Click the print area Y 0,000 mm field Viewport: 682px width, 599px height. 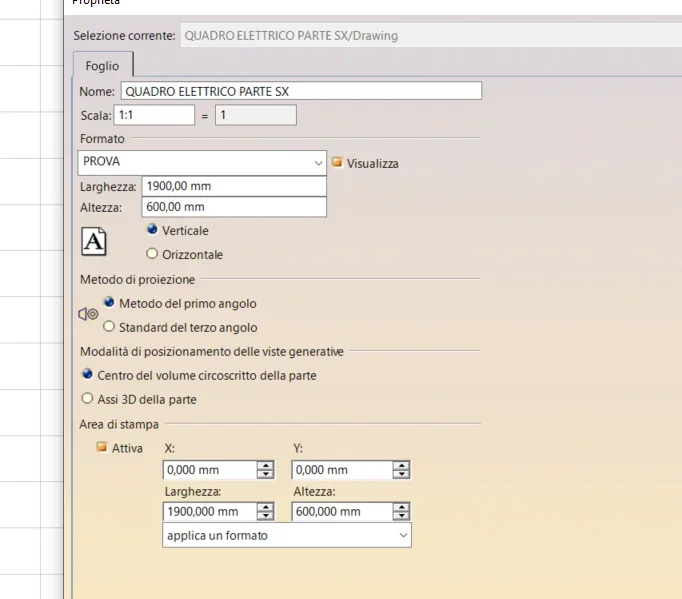(342, 470)
